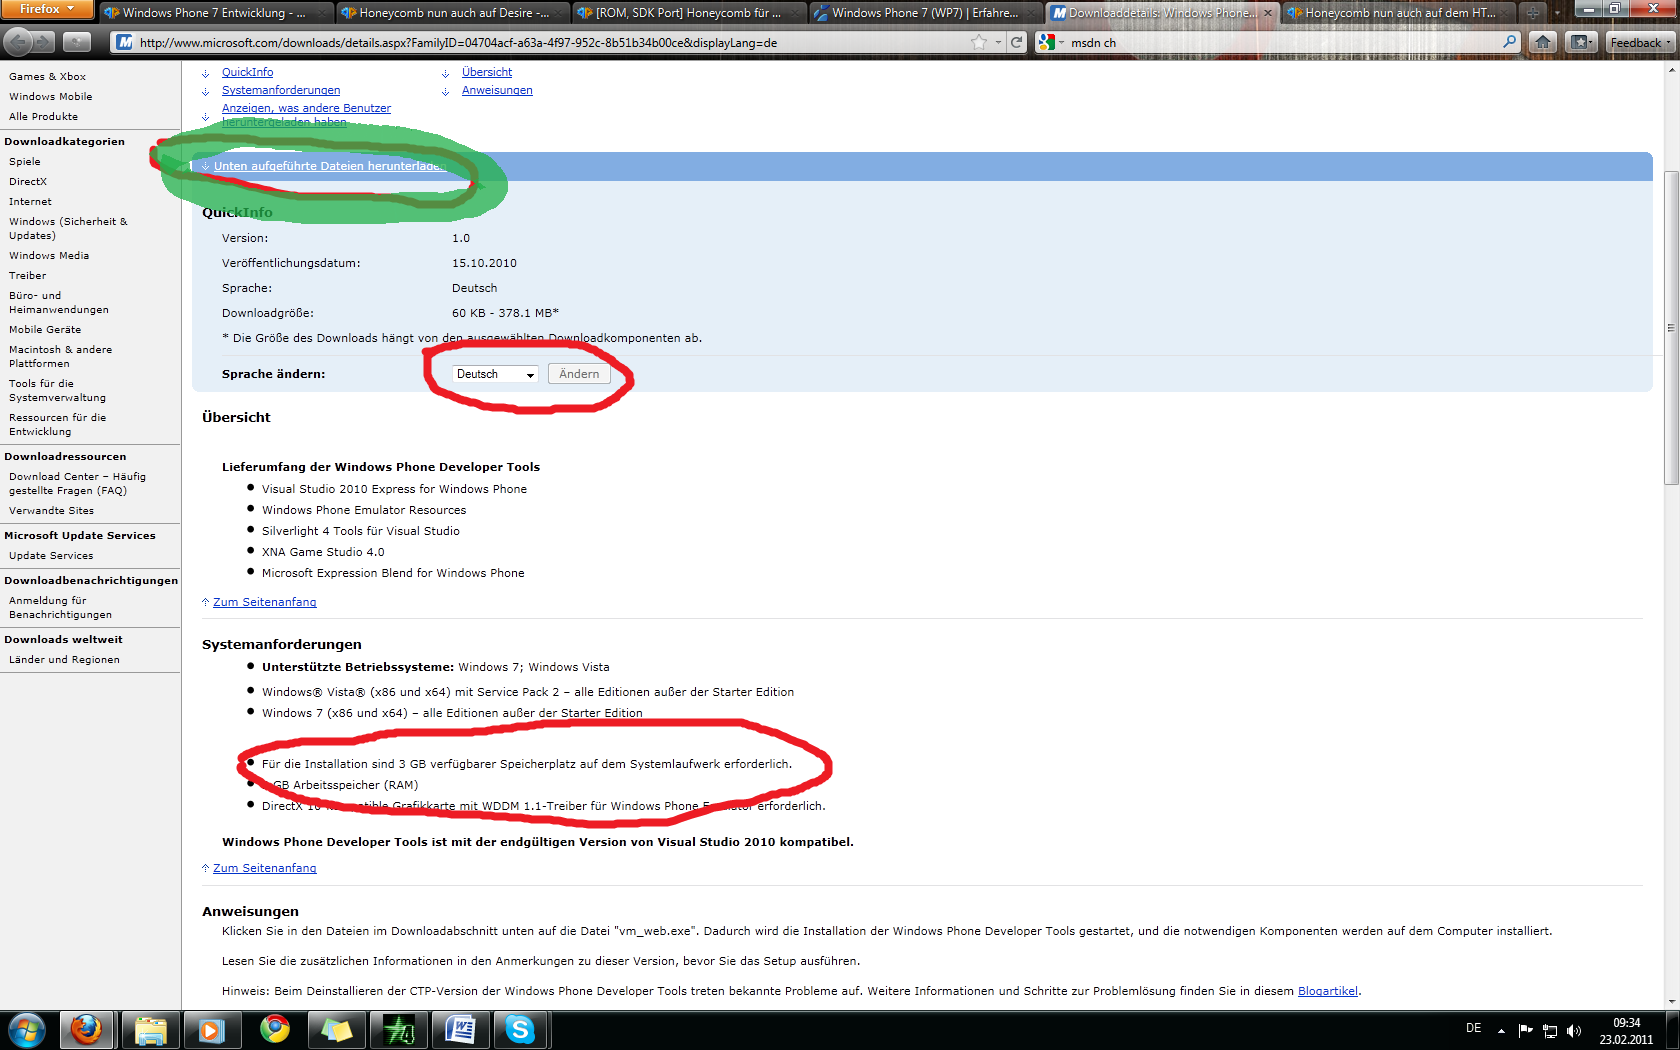Select 'Tools für die Systemverwaltung' category
Viewport: 1680px width, 1050px height.
(x=57, y=390)
